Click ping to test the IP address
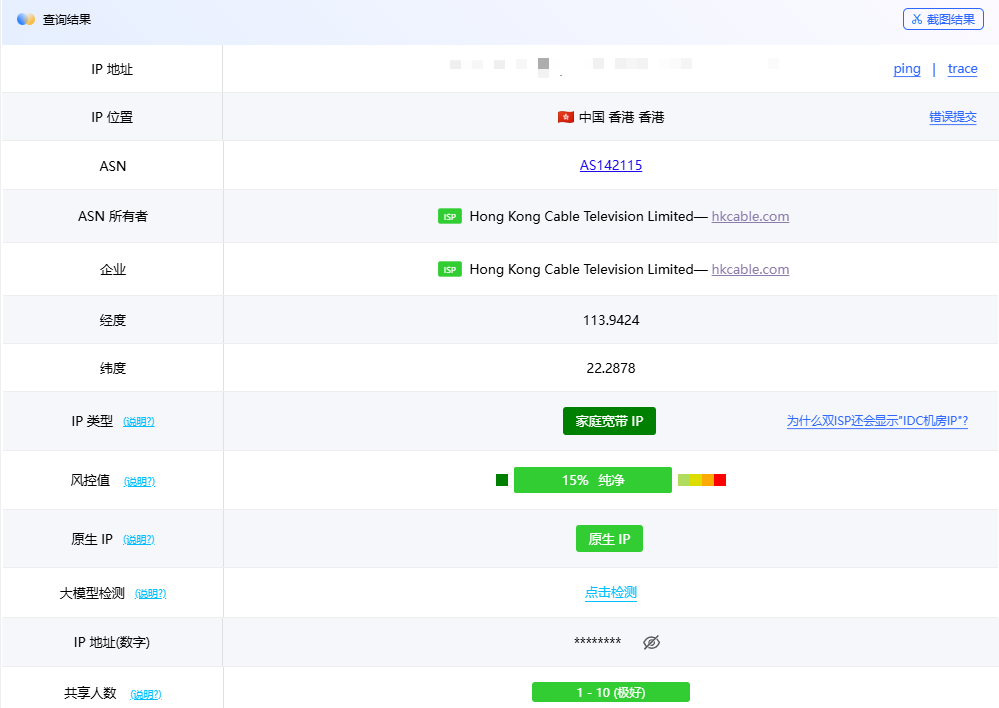This screenshot has width=999, height=708. [x=906, y=69]
